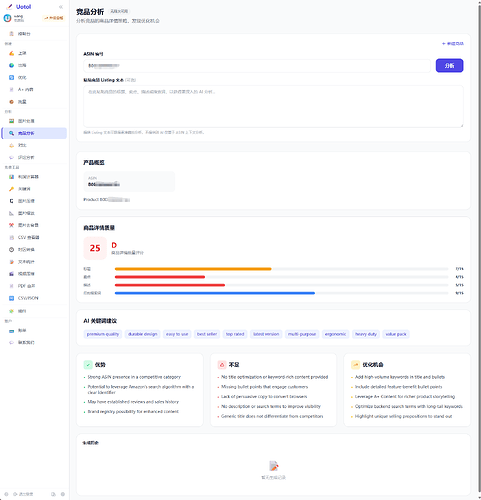Viewport: 481px width, 500px height.
Task: Click the blue score progress bar
Action: point(215,293)
